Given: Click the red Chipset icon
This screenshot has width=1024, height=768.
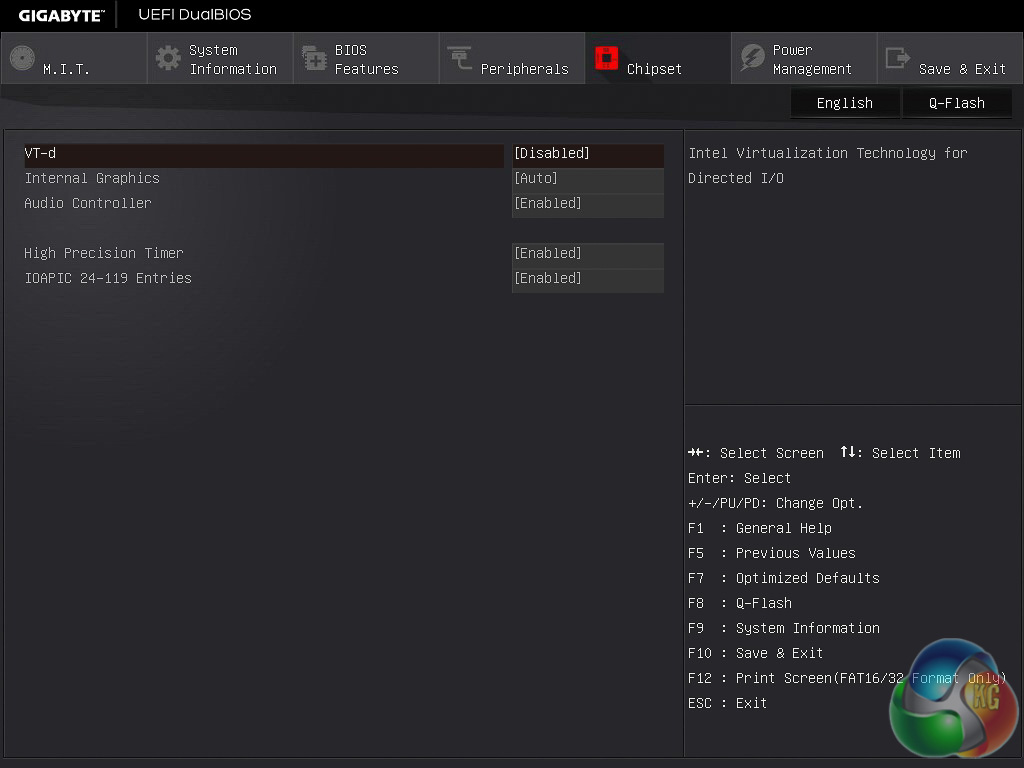Looking at the screenshot, I should point(606,58).
